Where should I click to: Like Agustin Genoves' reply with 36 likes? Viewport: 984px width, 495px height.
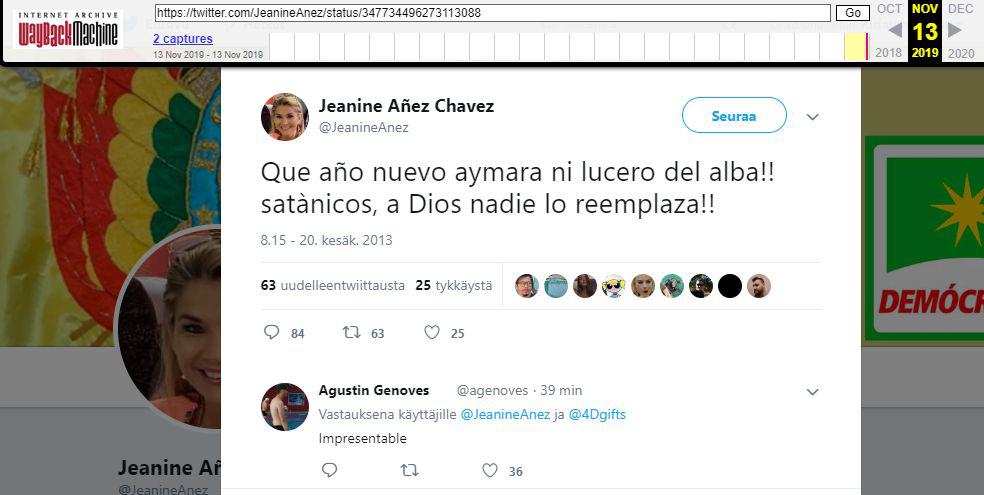490,470
